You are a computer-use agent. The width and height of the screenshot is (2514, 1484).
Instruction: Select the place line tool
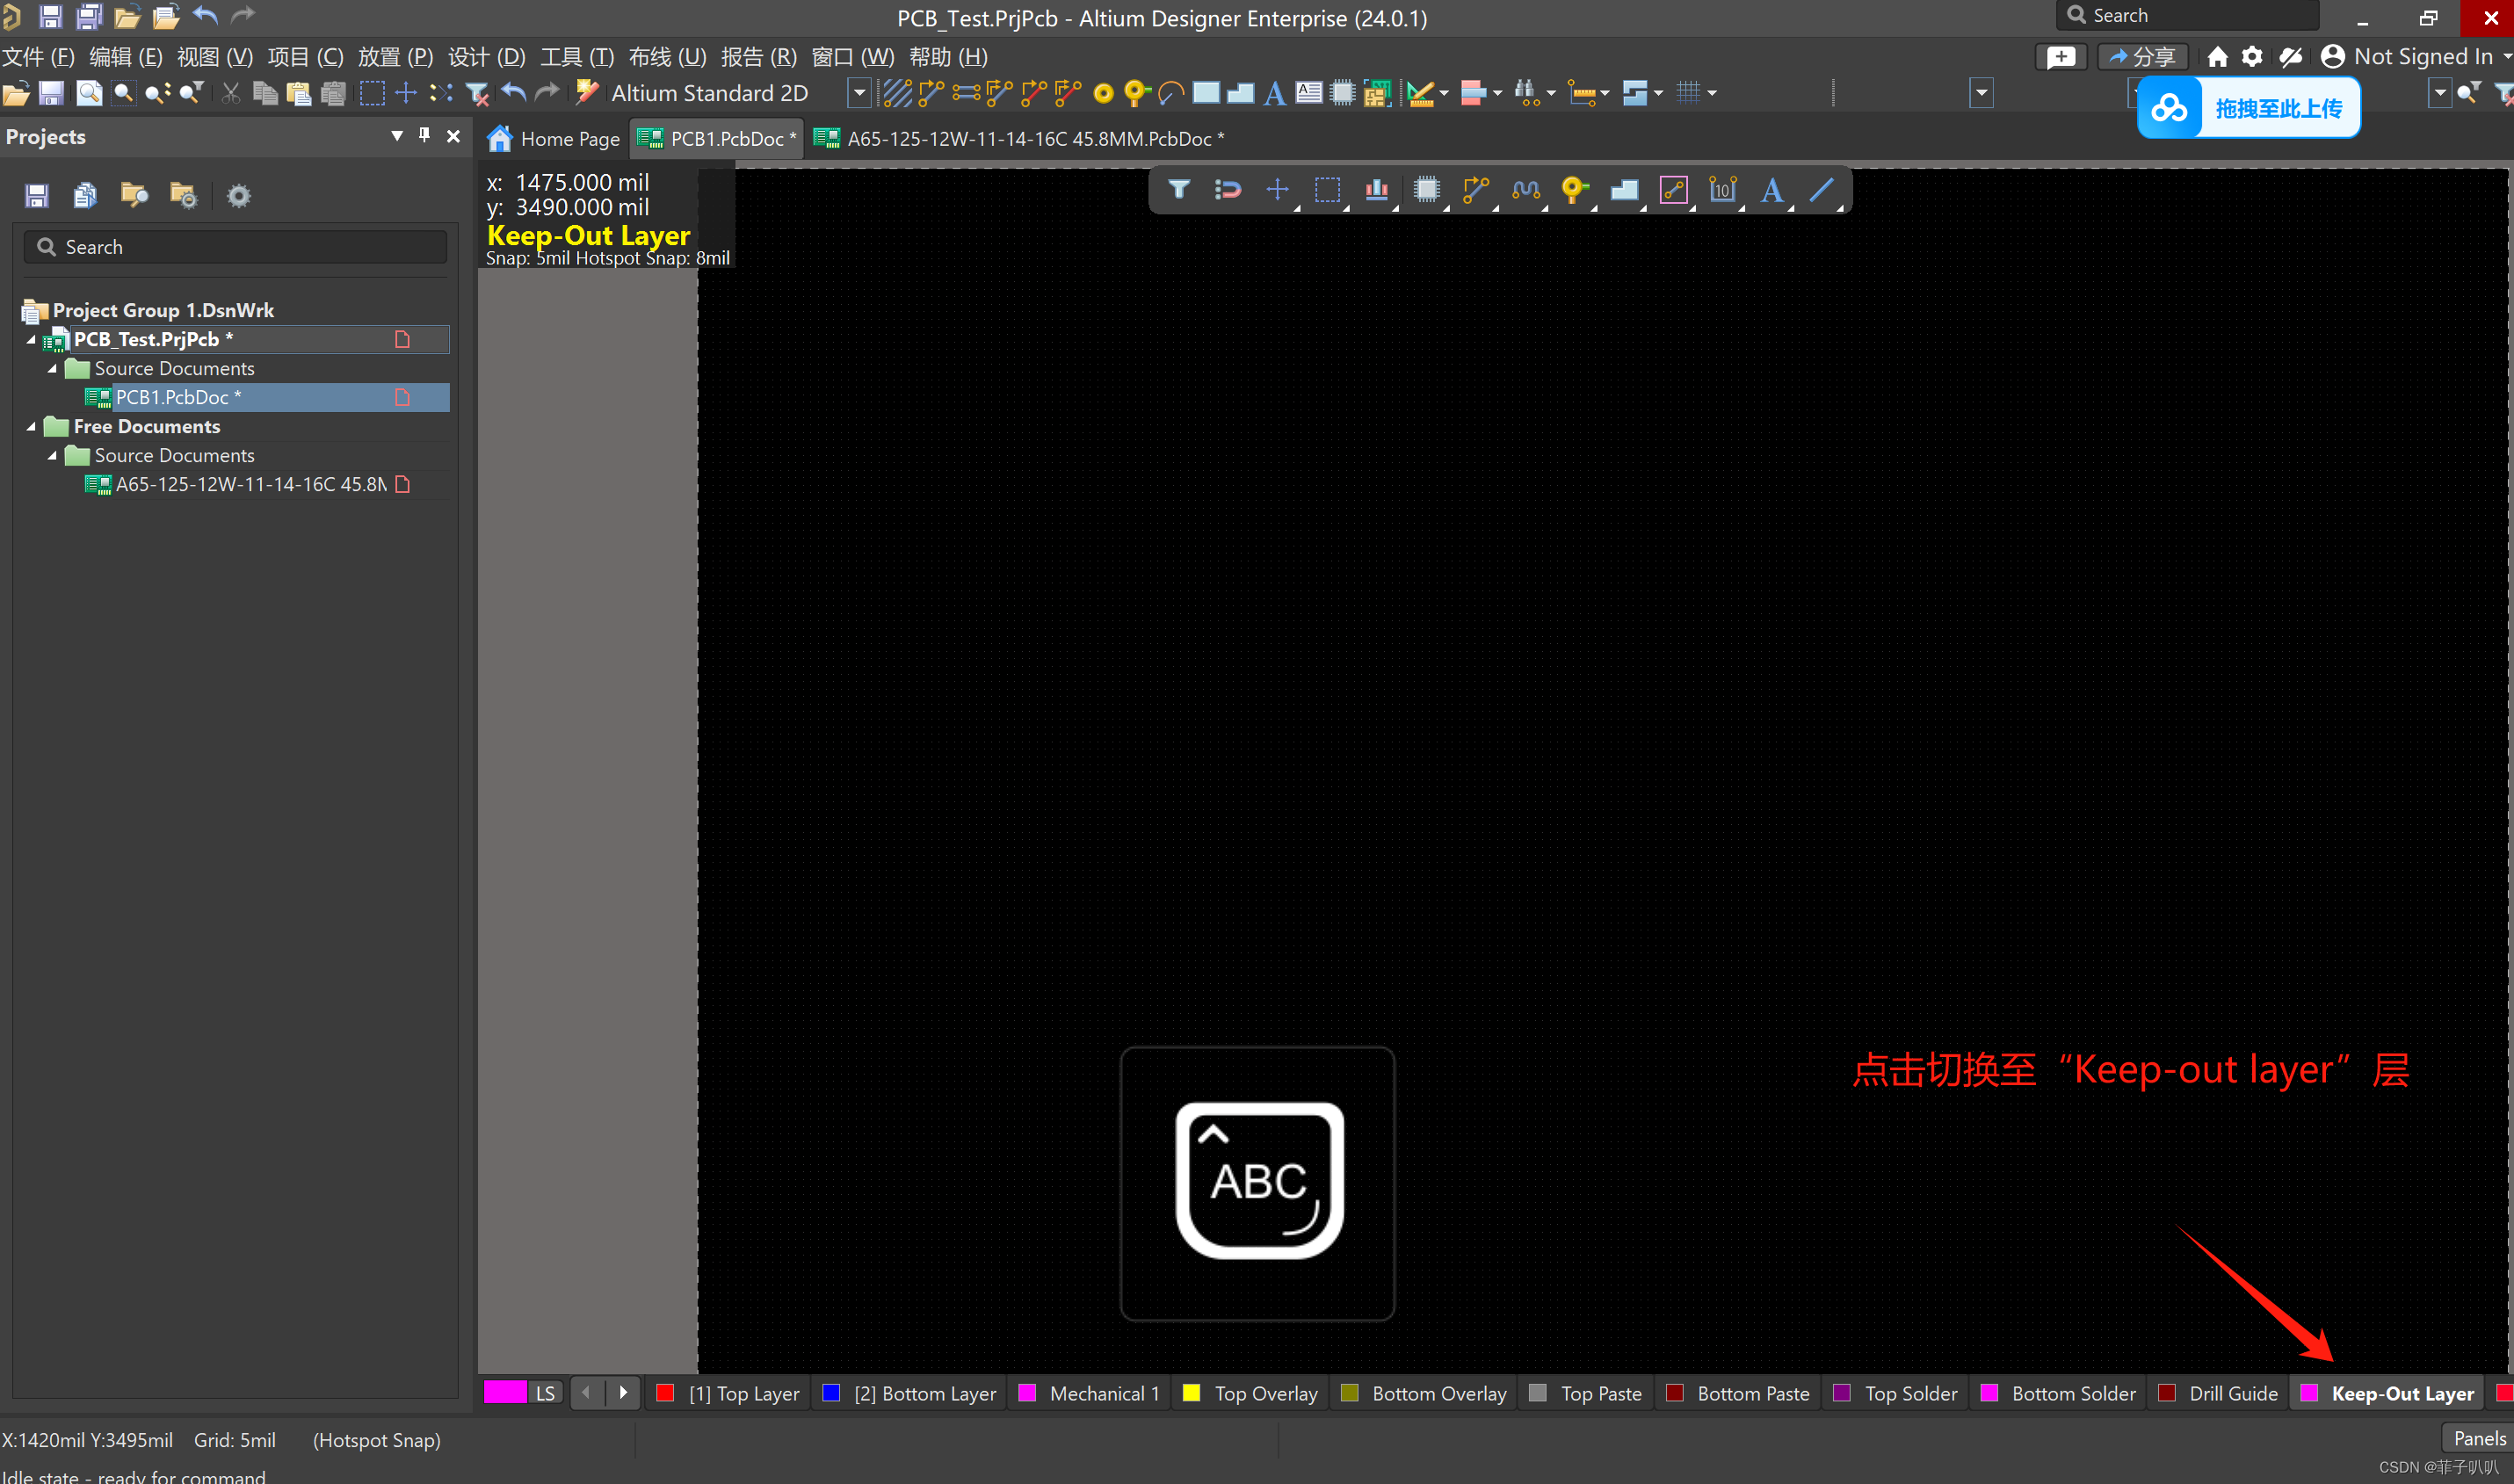(1822, 189)
